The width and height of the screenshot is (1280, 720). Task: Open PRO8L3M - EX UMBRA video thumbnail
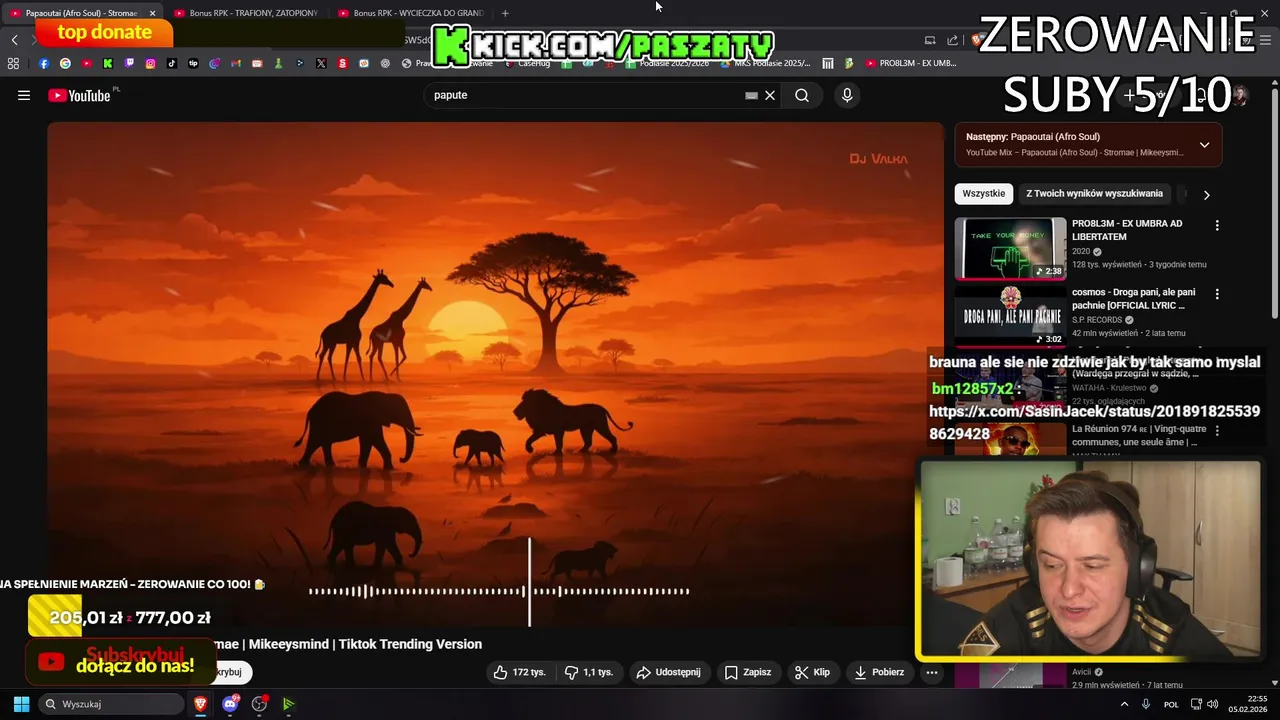(x=1010, y=248)
